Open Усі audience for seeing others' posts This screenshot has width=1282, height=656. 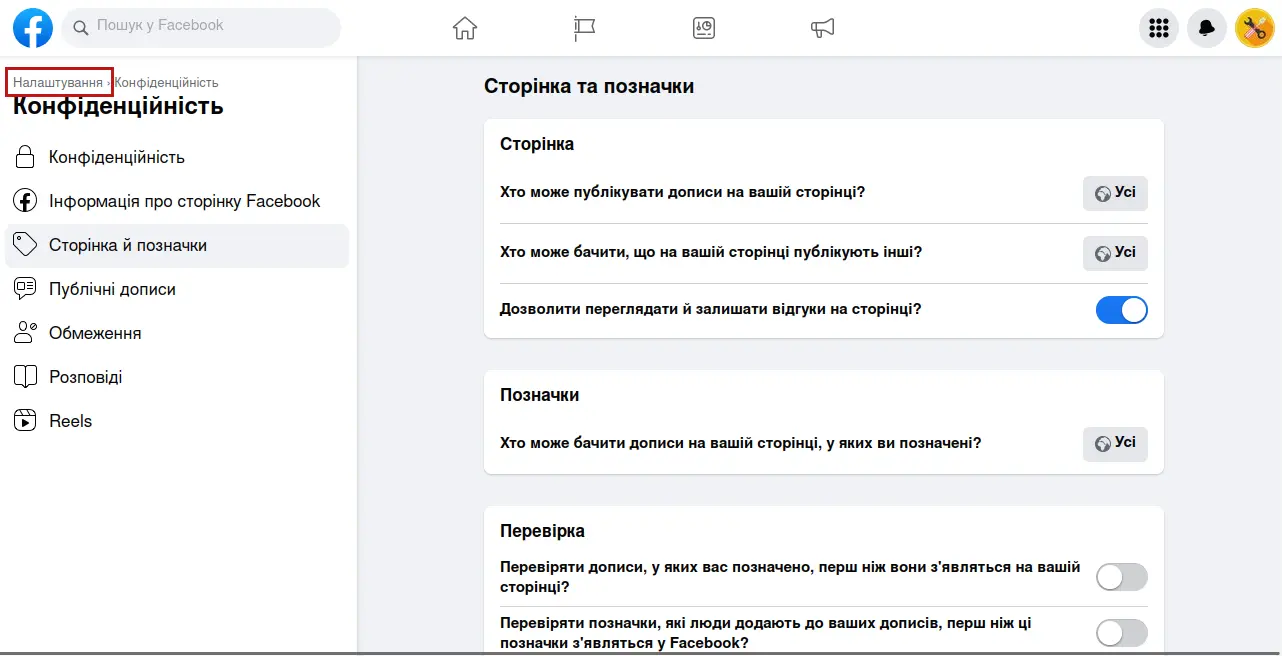pos(1115,253)
